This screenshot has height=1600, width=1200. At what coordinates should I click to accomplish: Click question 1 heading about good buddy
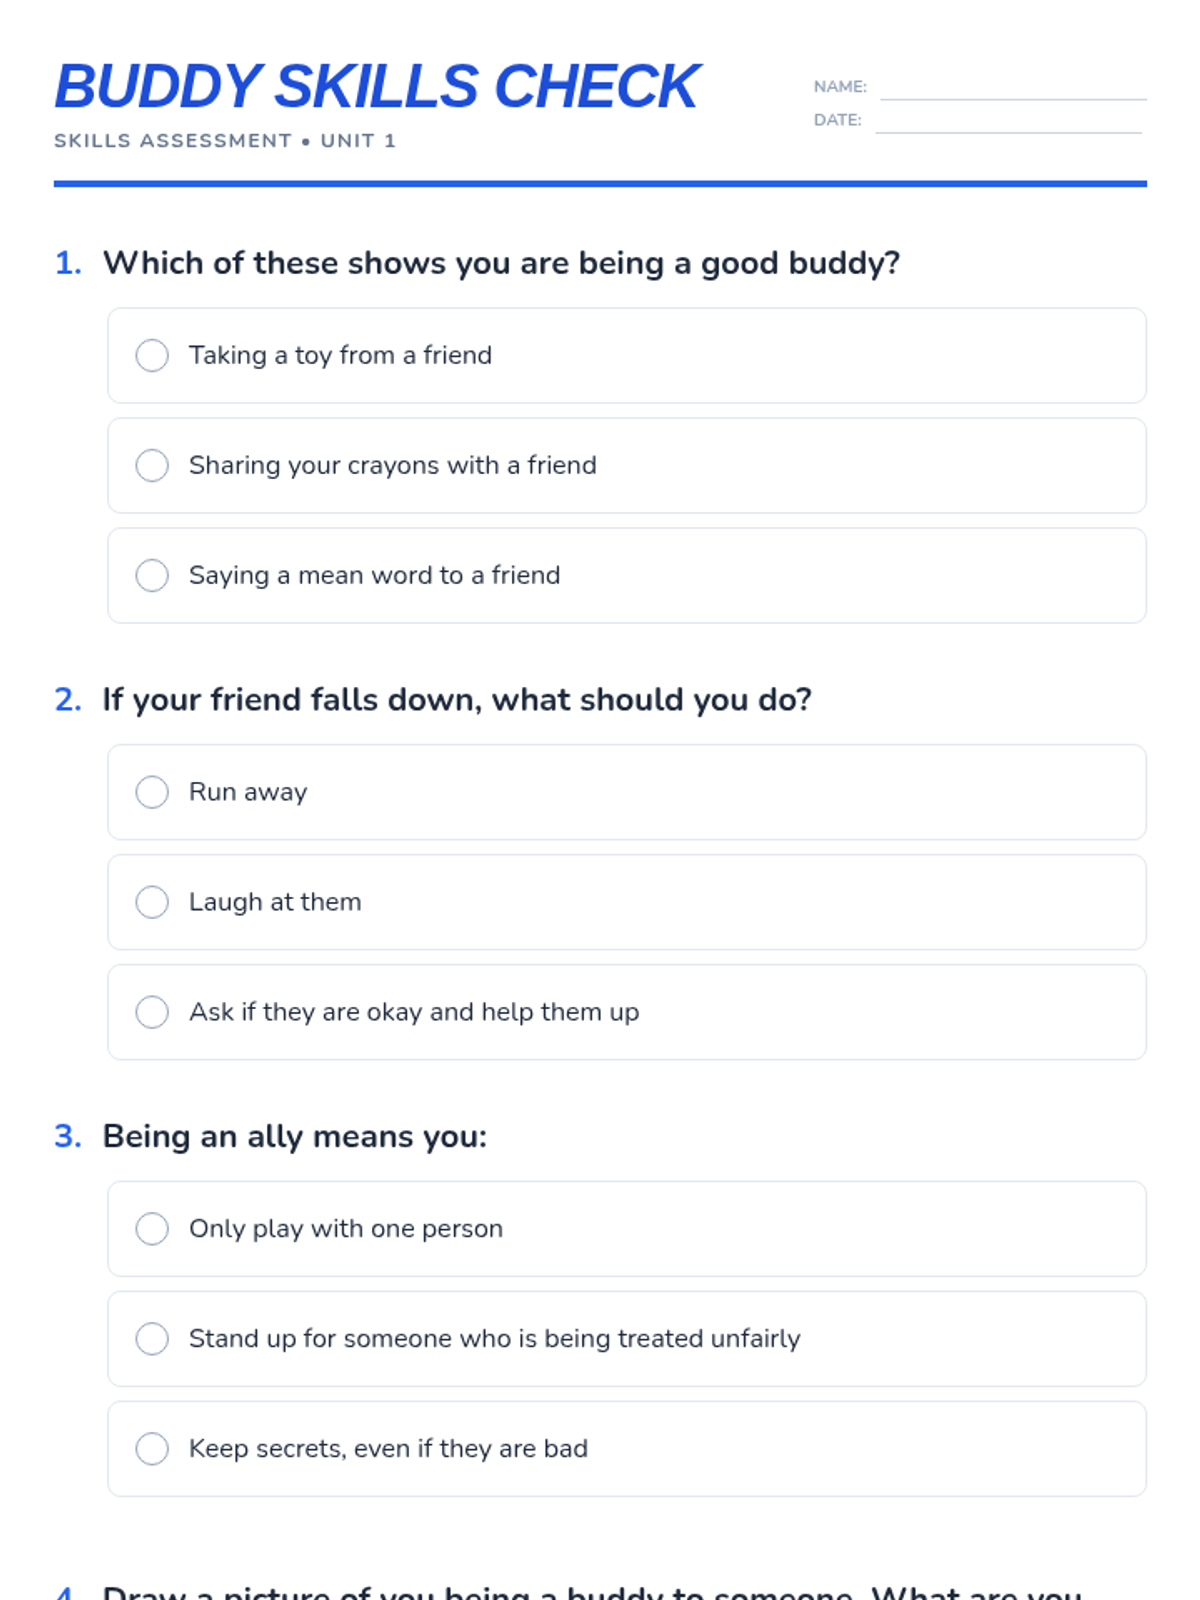coord(501,263)
